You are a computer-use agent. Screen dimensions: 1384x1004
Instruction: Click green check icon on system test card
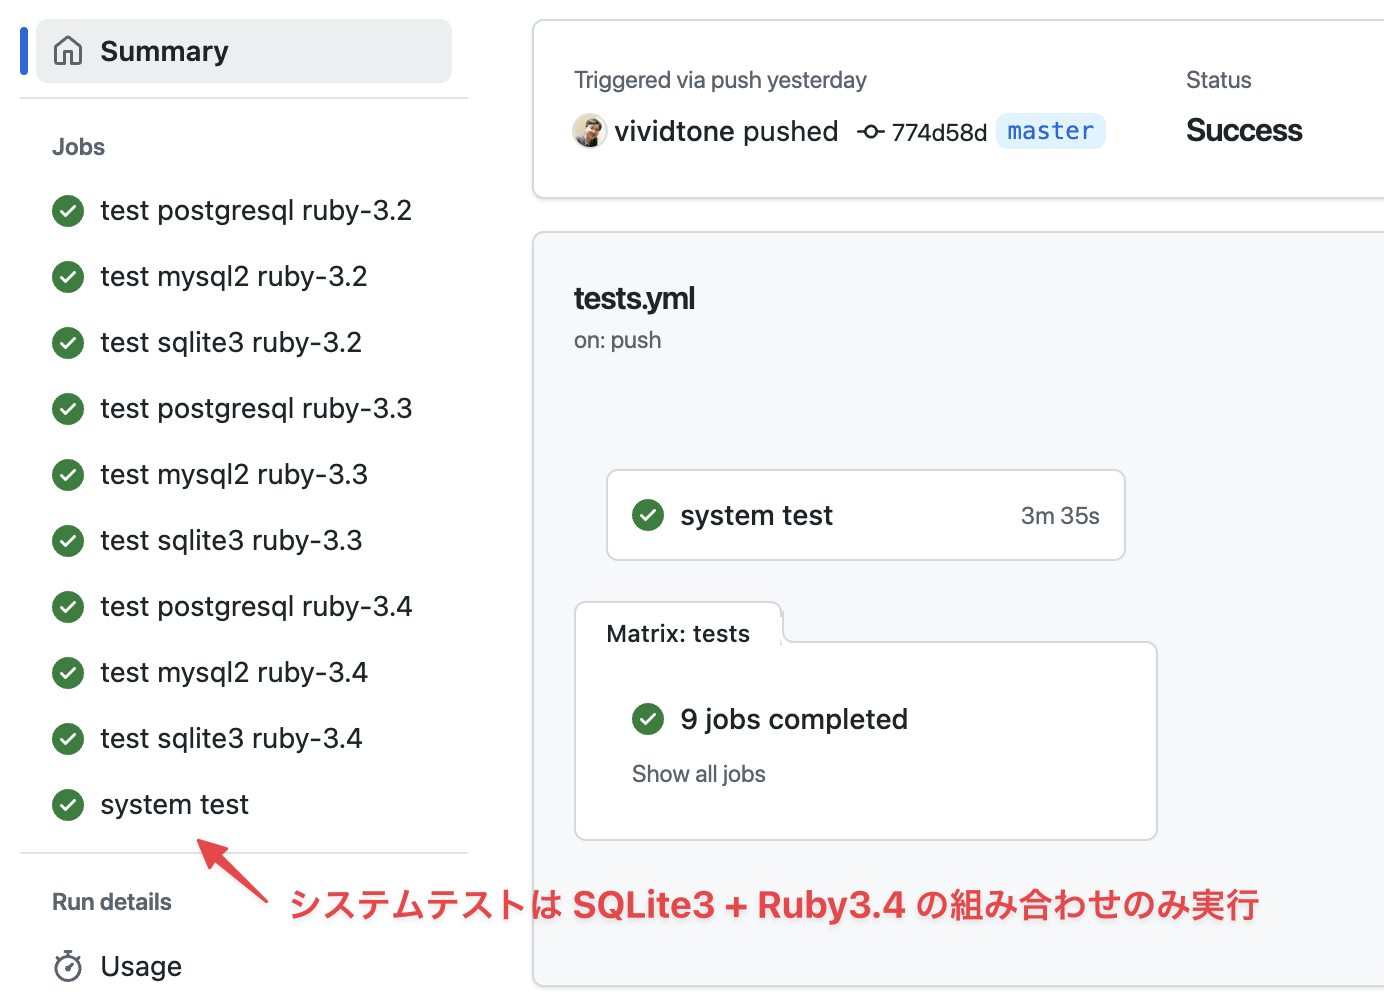(648, 515)
